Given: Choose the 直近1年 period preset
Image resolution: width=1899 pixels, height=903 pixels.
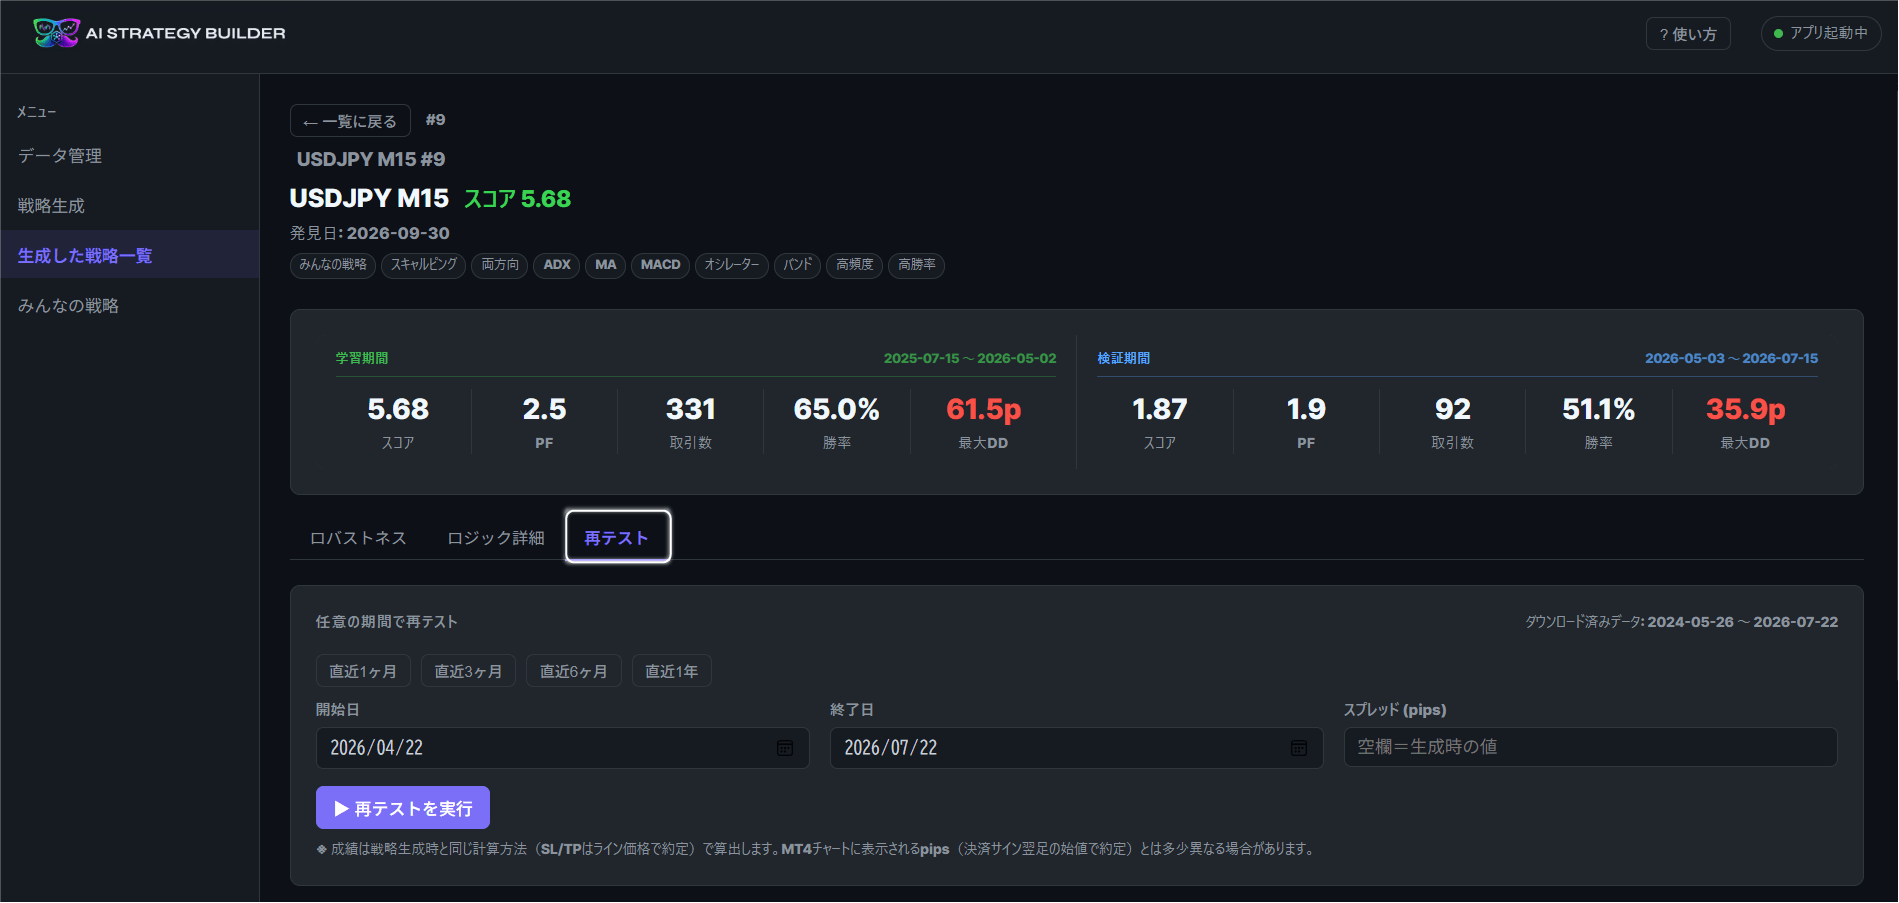Looking at the screenshot, I should coord(672,671).
